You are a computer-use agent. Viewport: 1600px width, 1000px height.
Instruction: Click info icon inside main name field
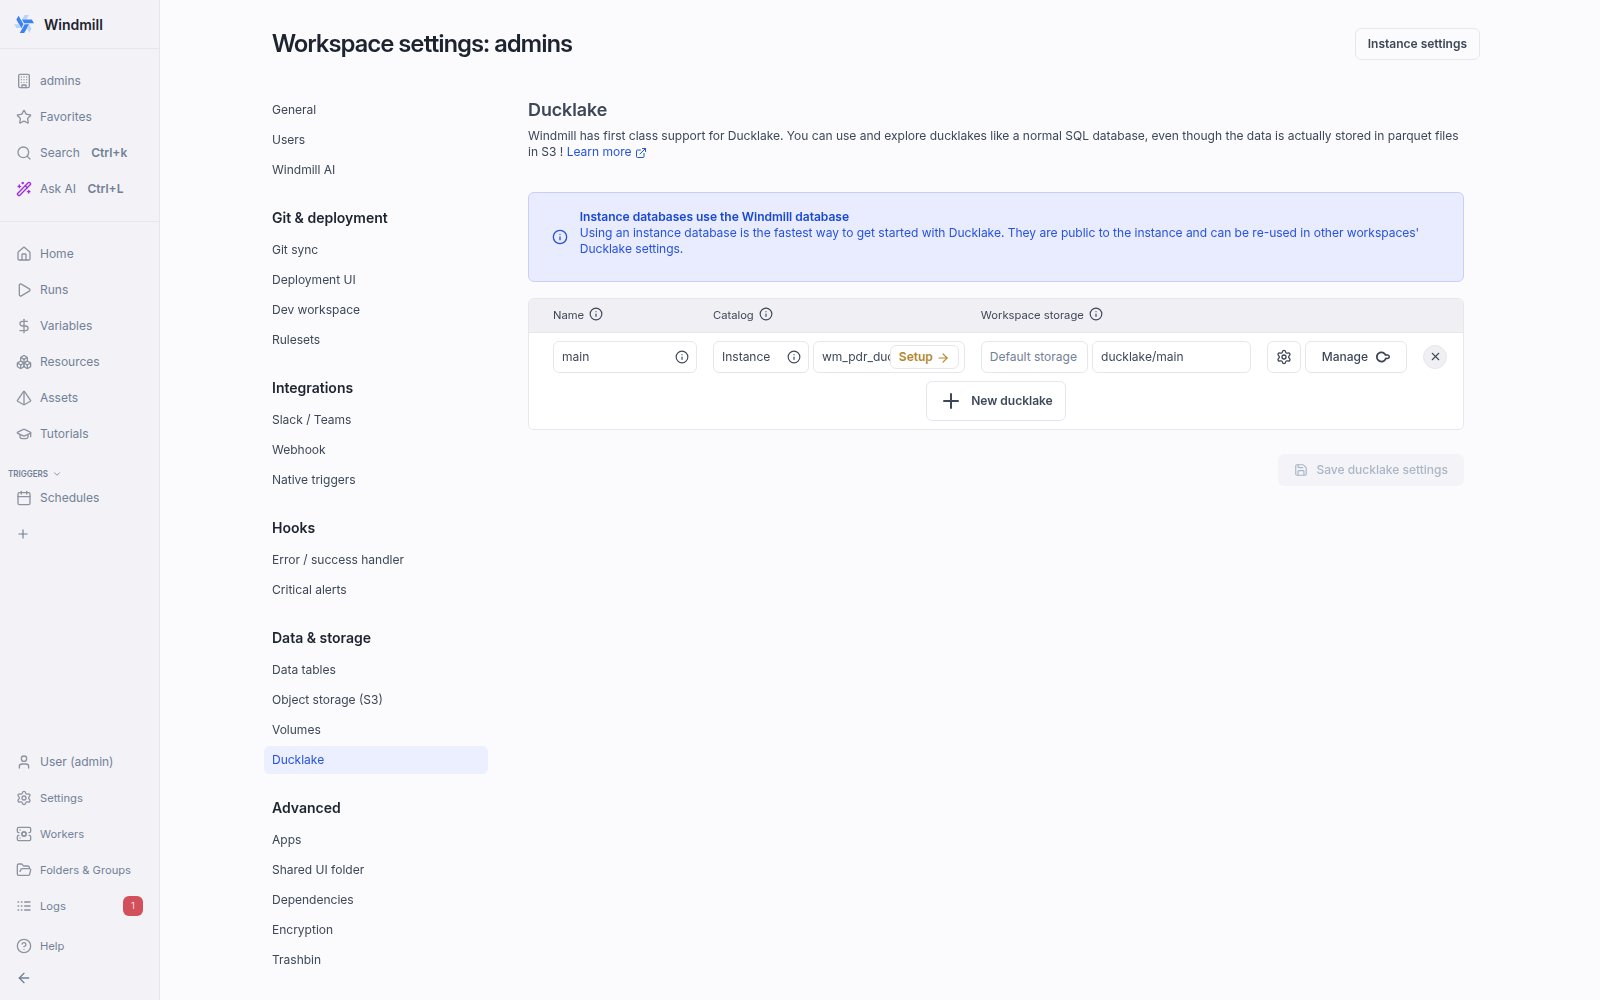click(x=682, y=357)
